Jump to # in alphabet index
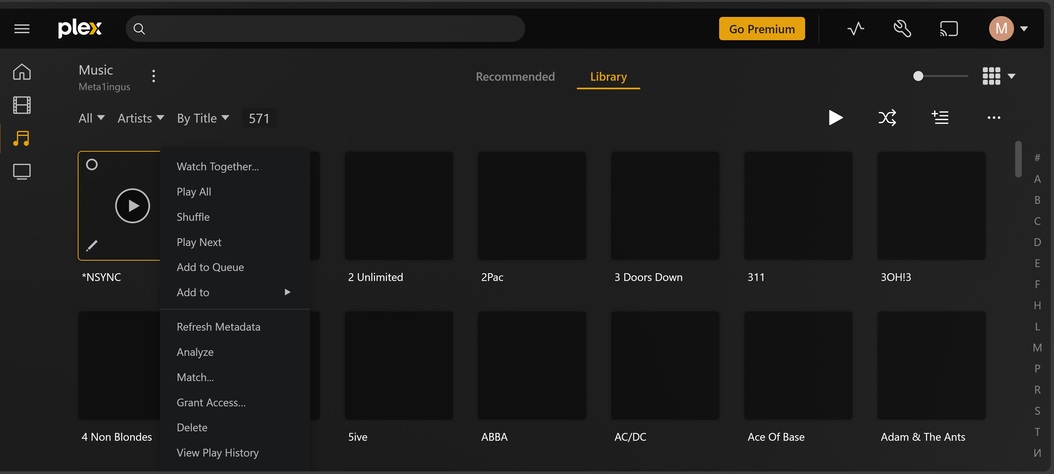The image size is (1054, 474). point(1037,158)
